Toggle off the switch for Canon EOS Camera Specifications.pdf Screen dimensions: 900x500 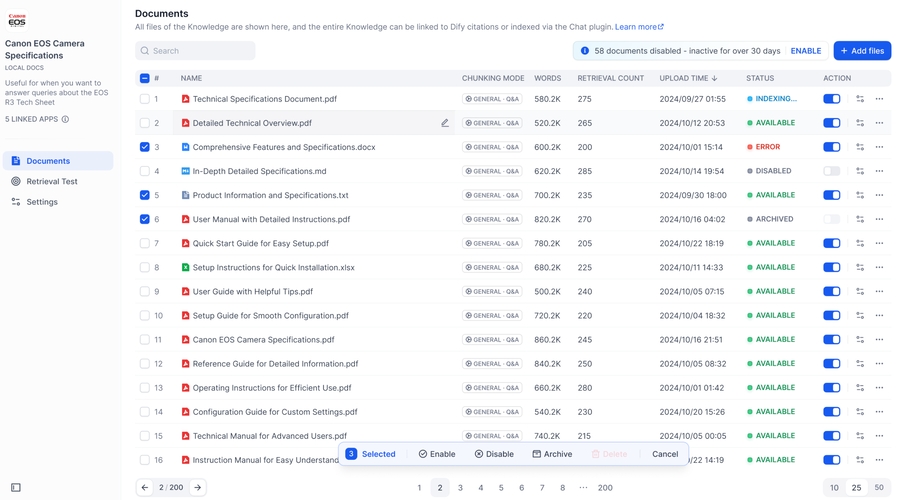(x=831, y=339)
